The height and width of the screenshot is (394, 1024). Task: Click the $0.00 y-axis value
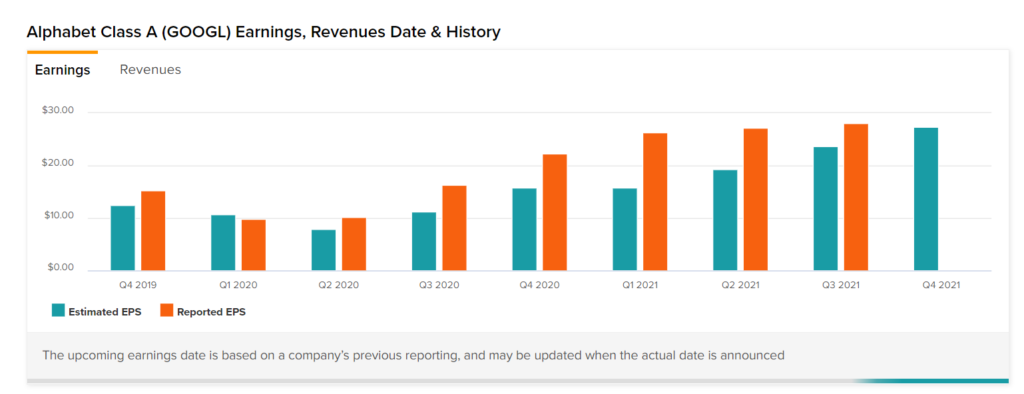61,268
